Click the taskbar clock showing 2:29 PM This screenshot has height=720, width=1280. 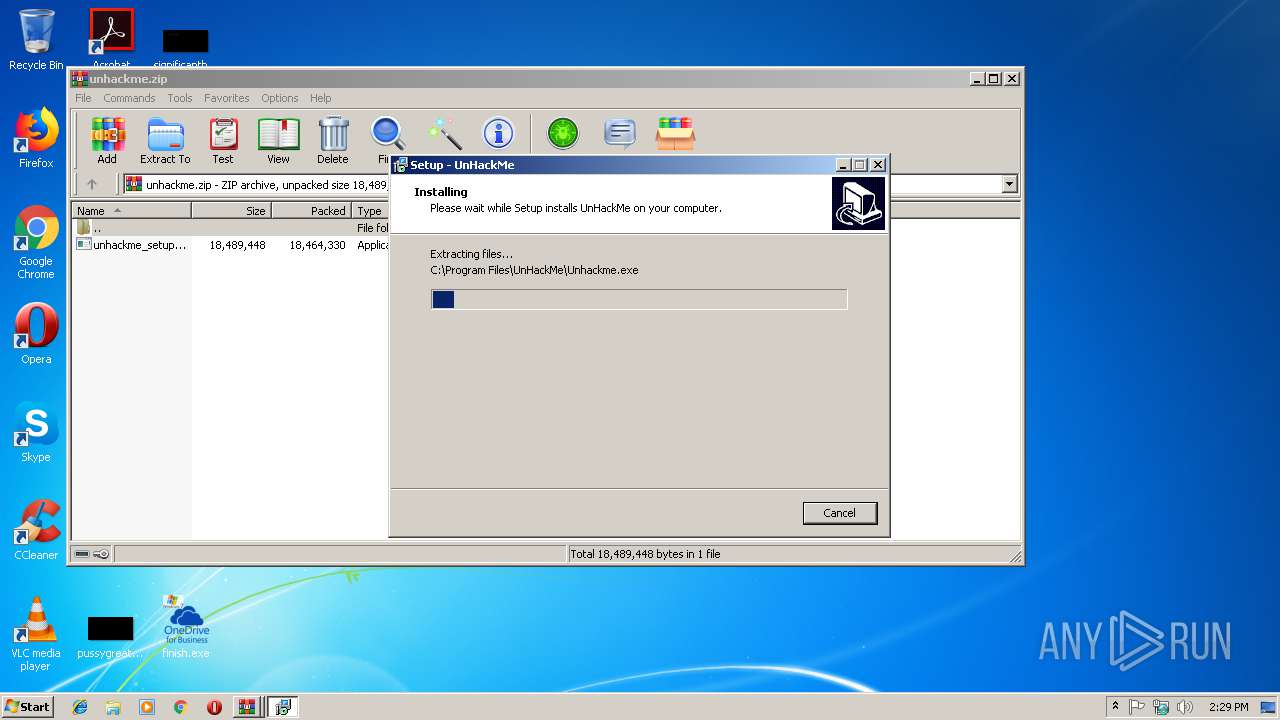click(1228, 707)
